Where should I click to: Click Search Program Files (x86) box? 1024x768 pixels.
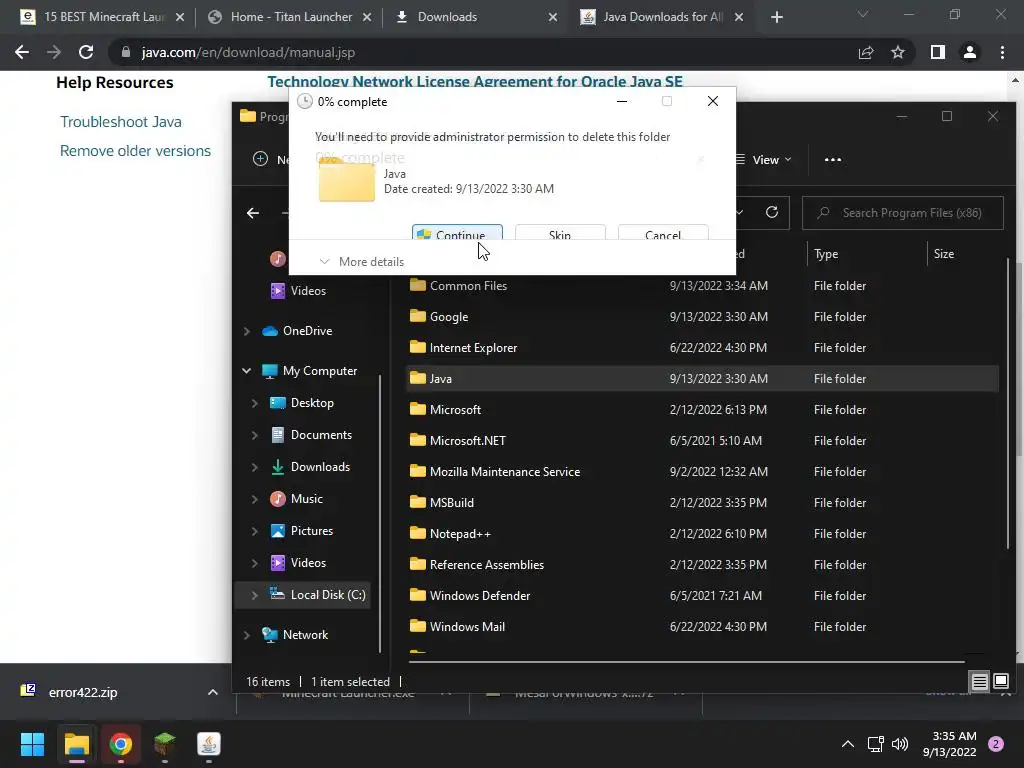[903, 213]
